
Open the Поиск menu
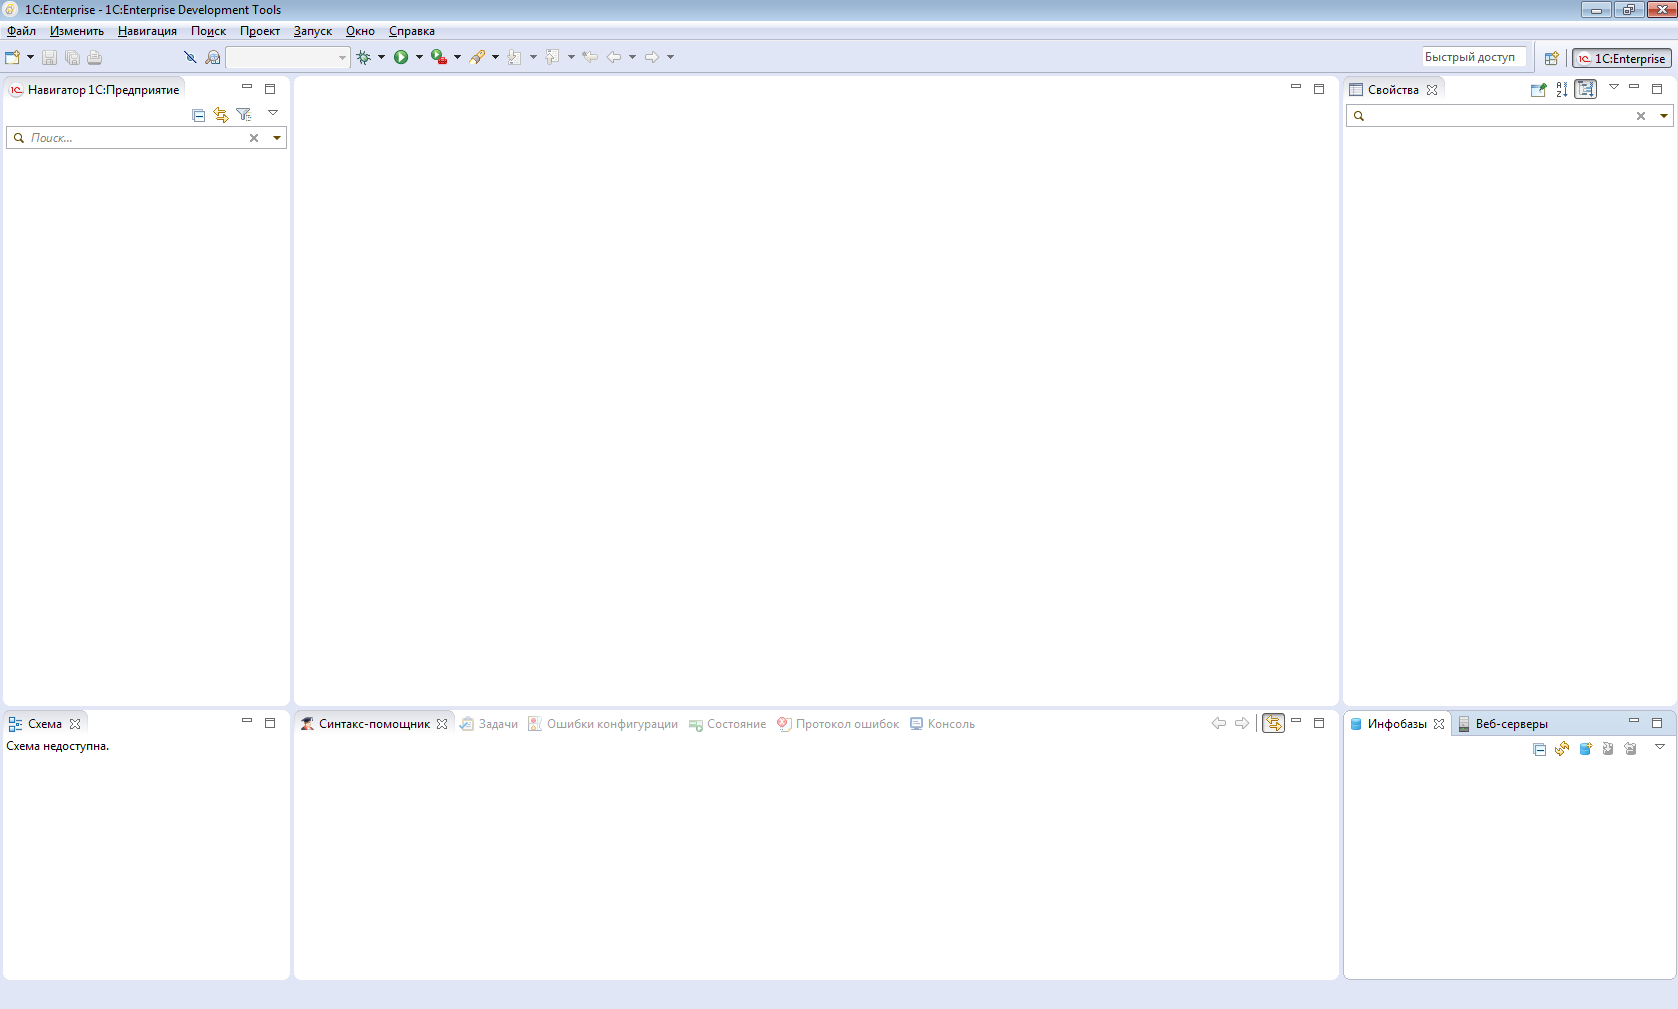point(208,31)
